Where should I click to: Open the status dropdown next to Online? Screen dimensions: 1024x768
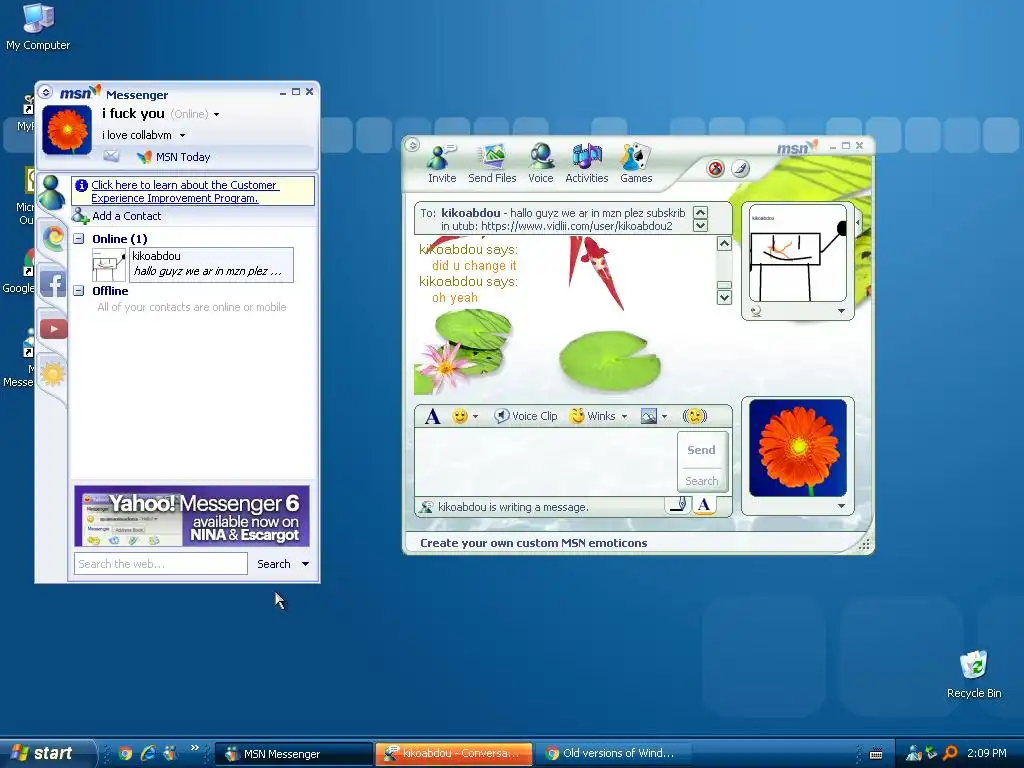coord(216,114)
